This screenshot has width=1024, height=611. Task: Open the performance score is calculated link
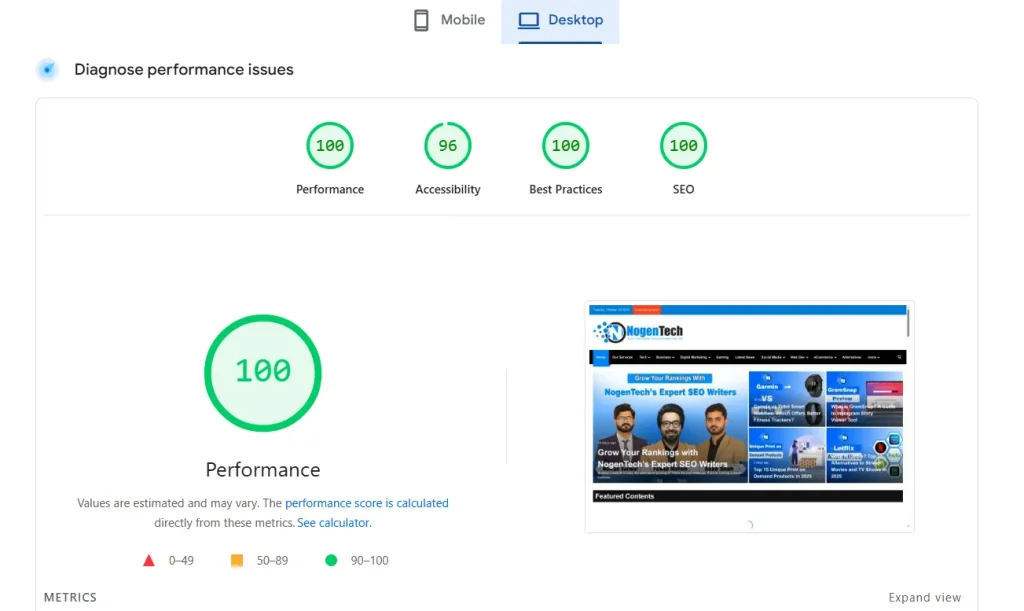coord(367,503)
